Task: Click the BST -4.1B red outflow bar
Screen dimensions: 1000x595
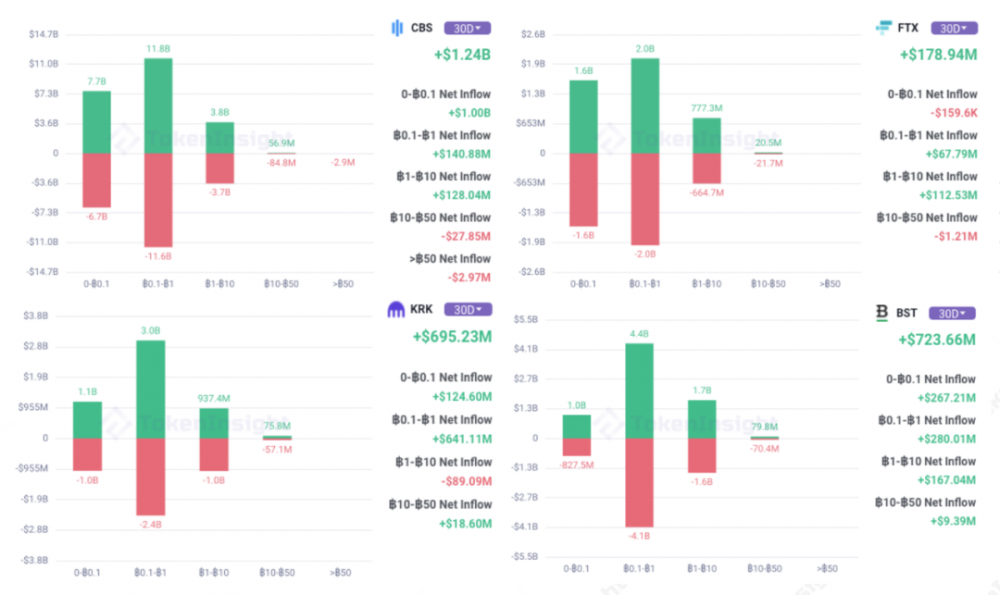Action: 639,482
